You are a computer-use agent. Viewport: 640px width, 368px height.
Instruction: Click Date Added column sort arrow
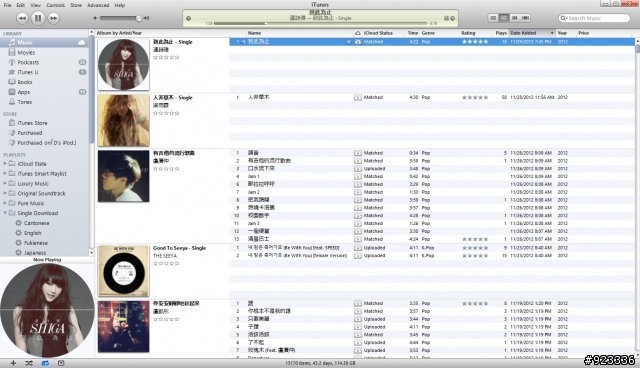[552, 33]
